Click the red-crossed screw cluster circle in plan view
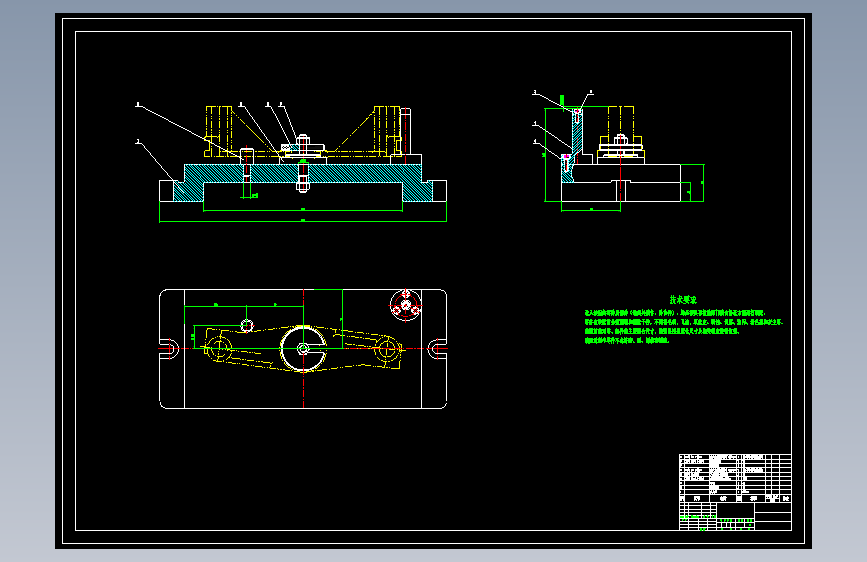Image resolution: width=867 pixels, height=562 pixels. (x=406, y=305)
